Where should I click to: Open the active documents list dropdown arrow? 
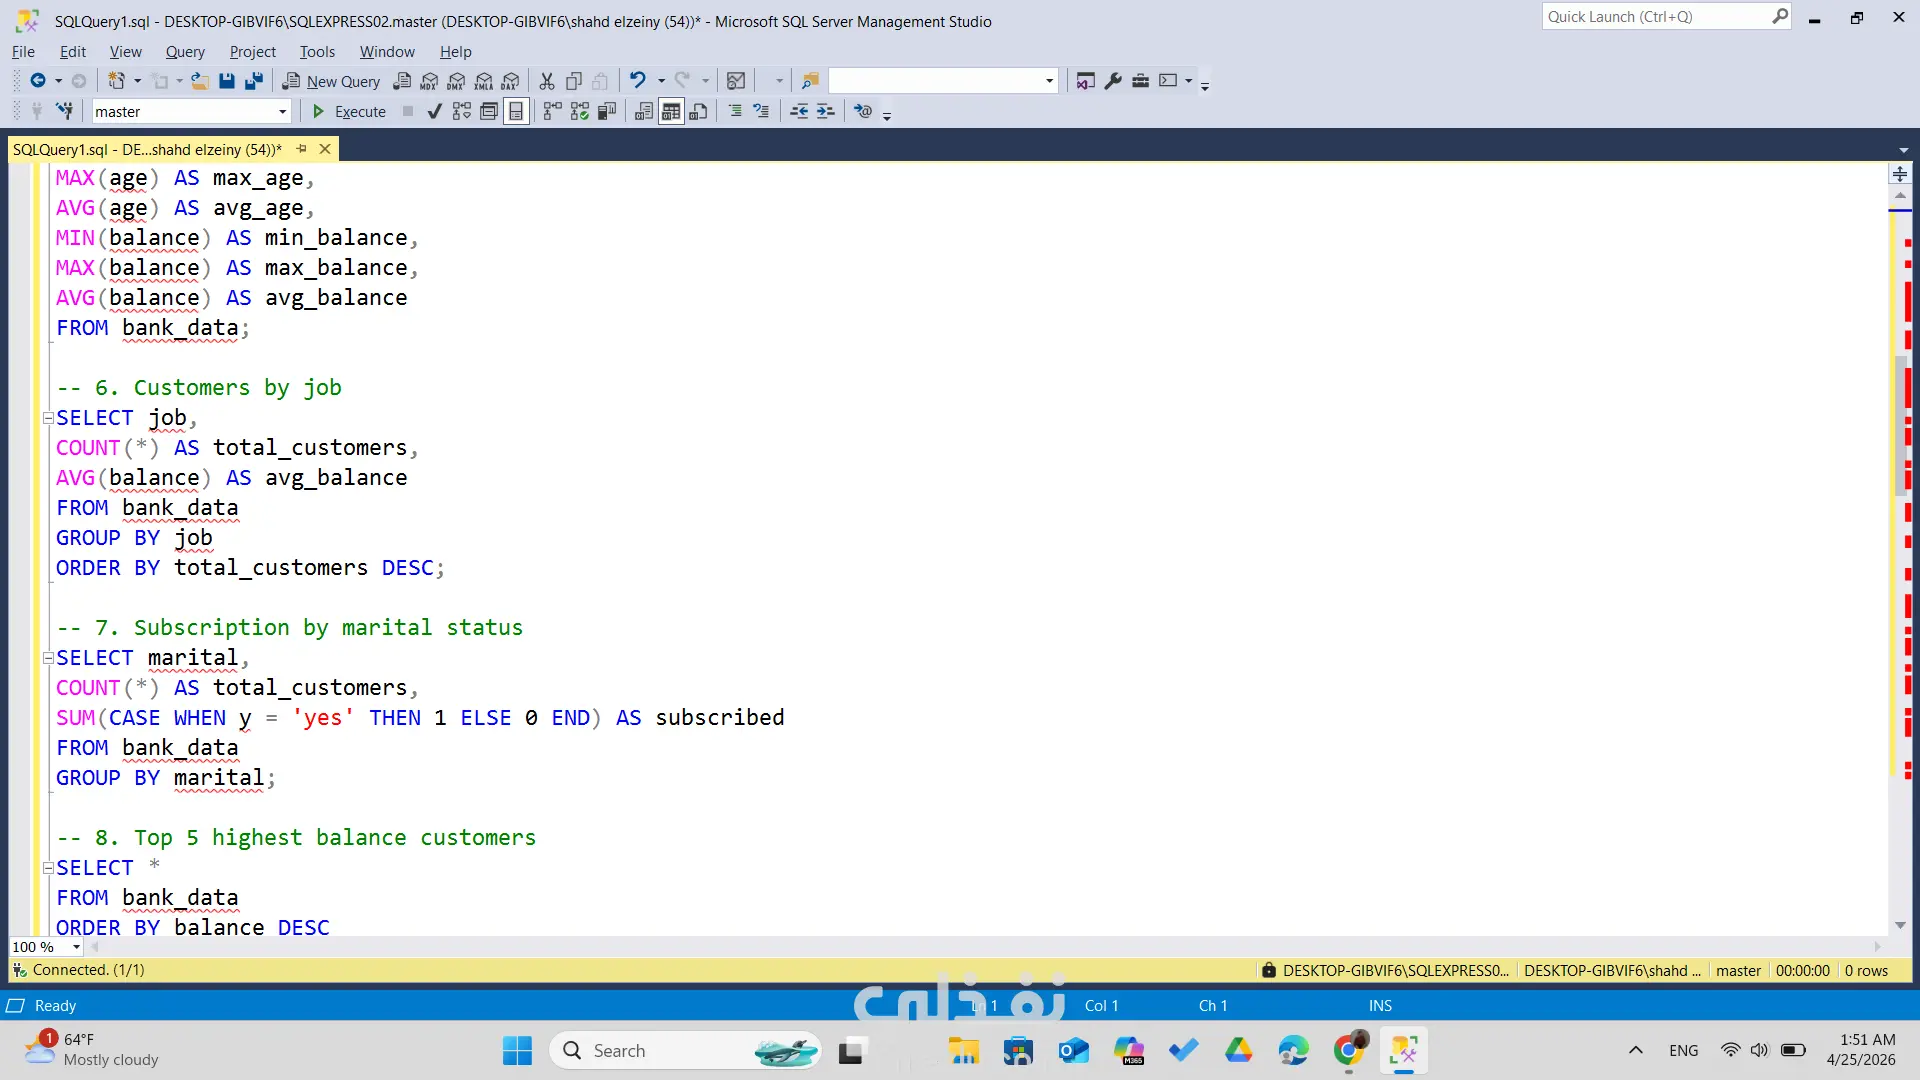(x=1903, y=150)
